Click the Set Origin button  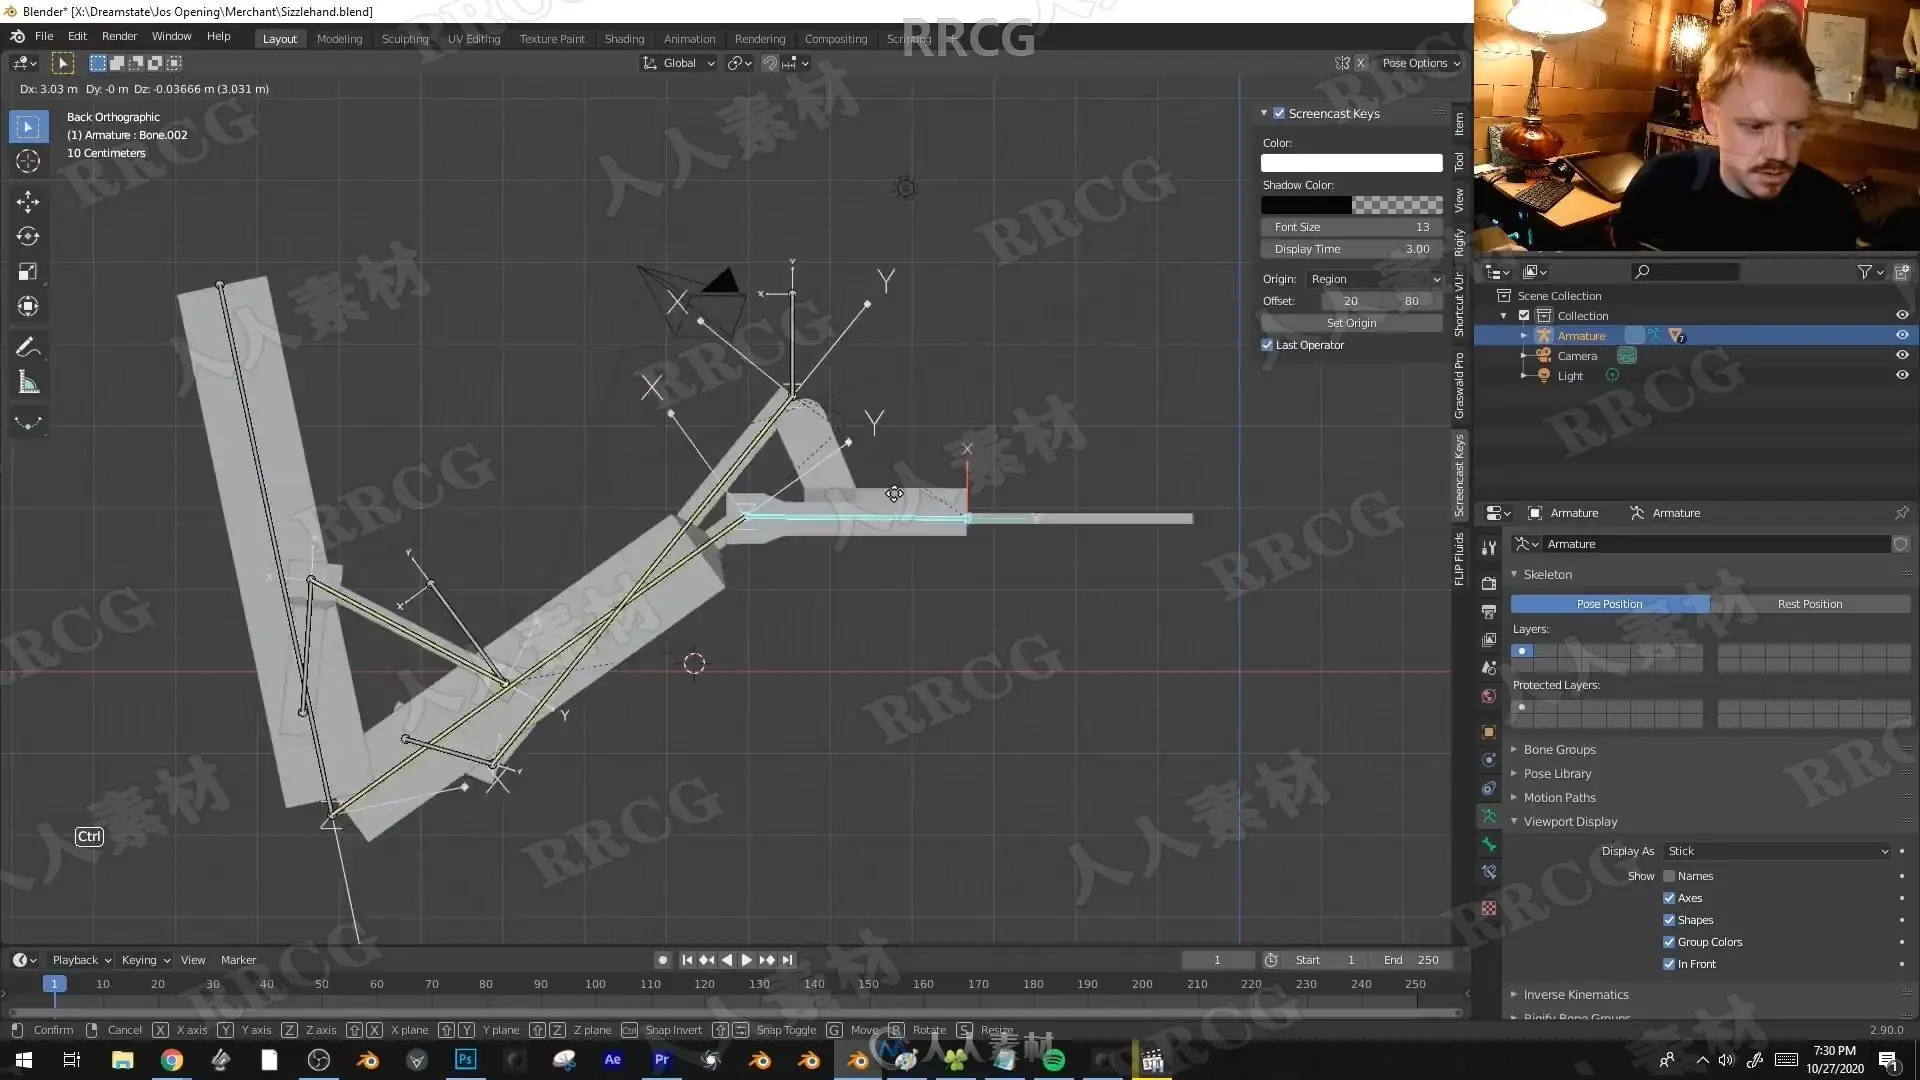click(1351, 323)
